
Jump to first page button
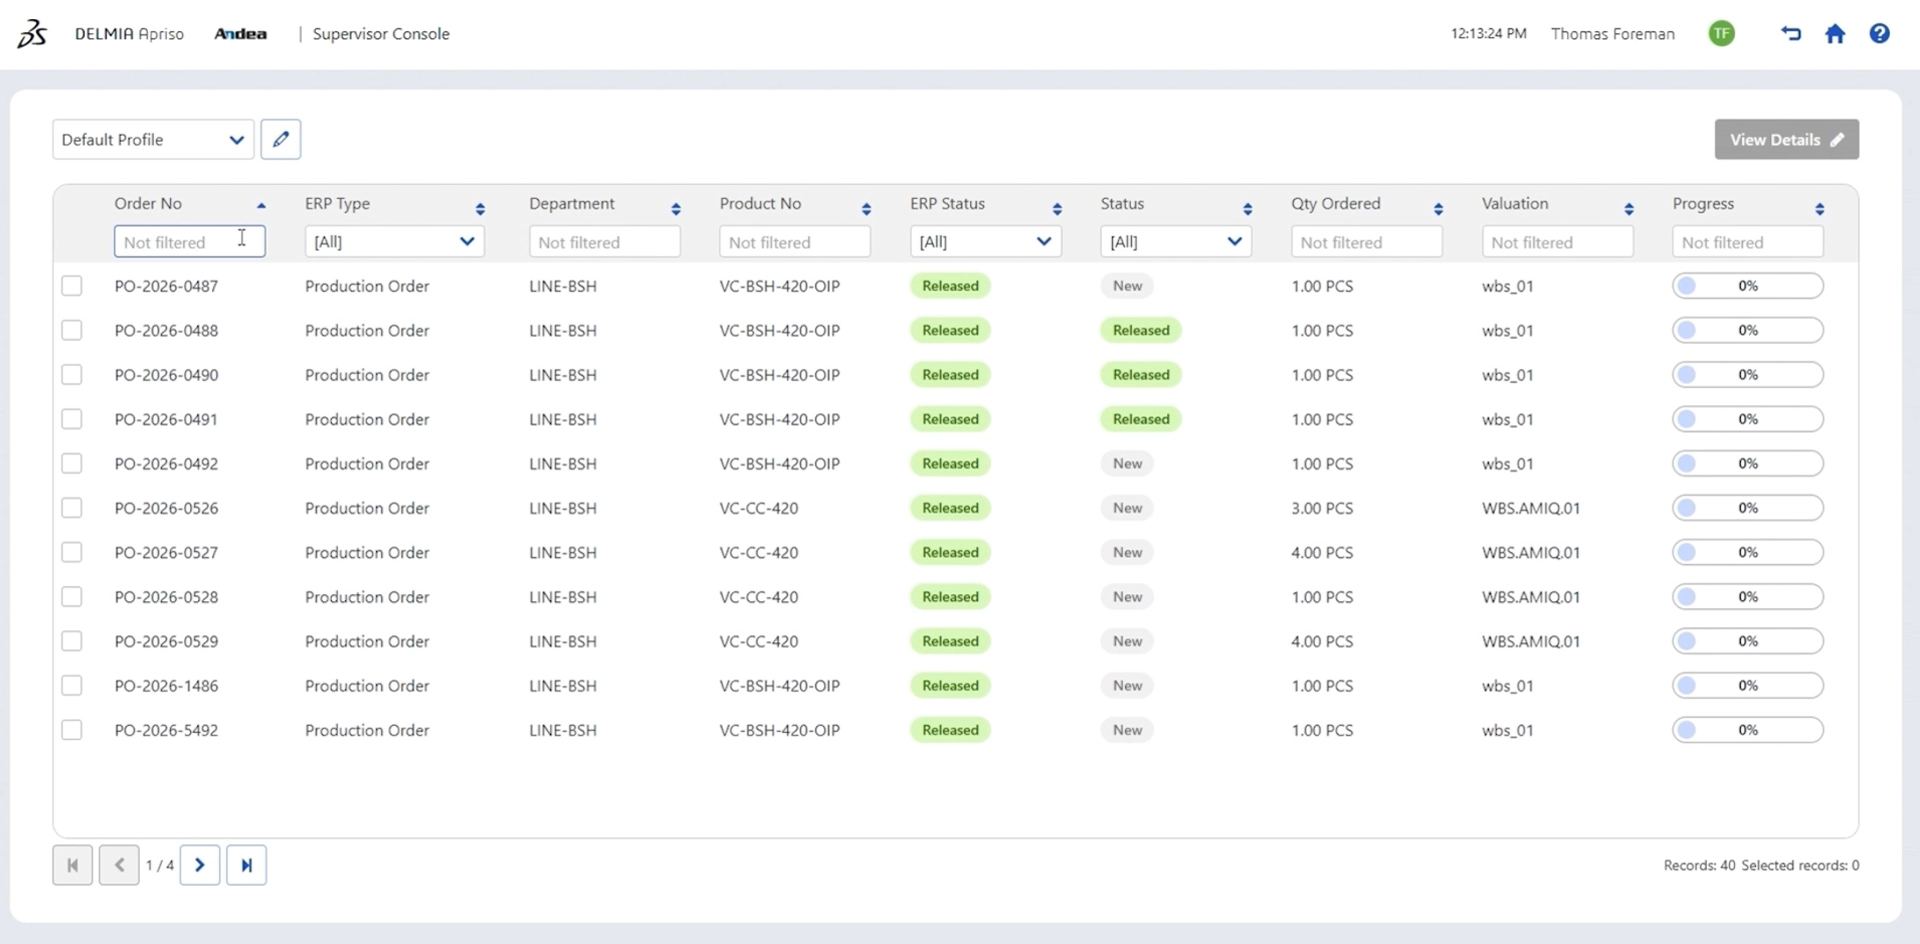tap(73, 865)
